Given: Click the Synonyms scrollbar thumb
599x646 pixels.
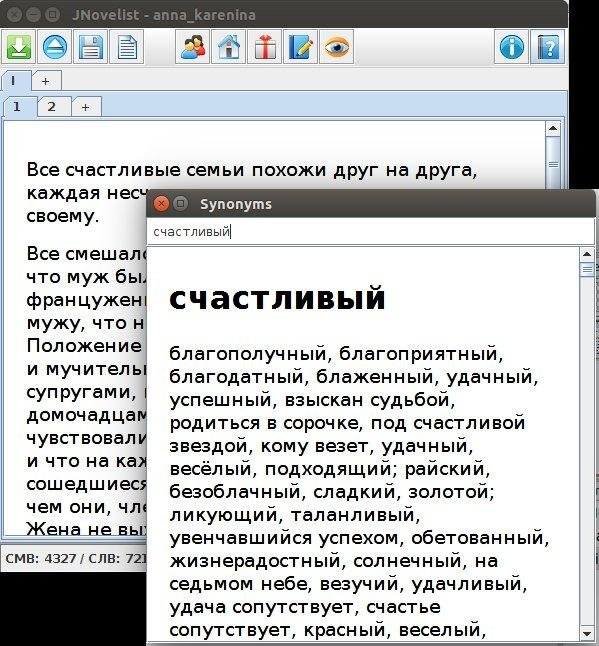Looking at the screenshot, I should (x=587, y=270).
